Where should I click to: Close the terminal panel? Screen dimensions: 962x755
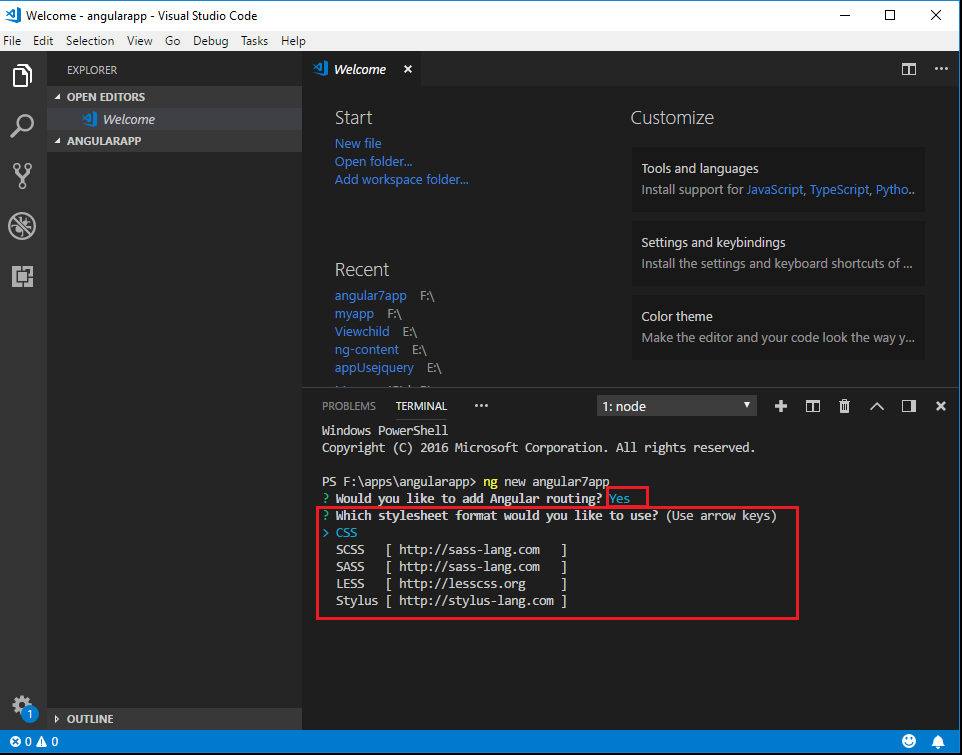tap(941, 406)
